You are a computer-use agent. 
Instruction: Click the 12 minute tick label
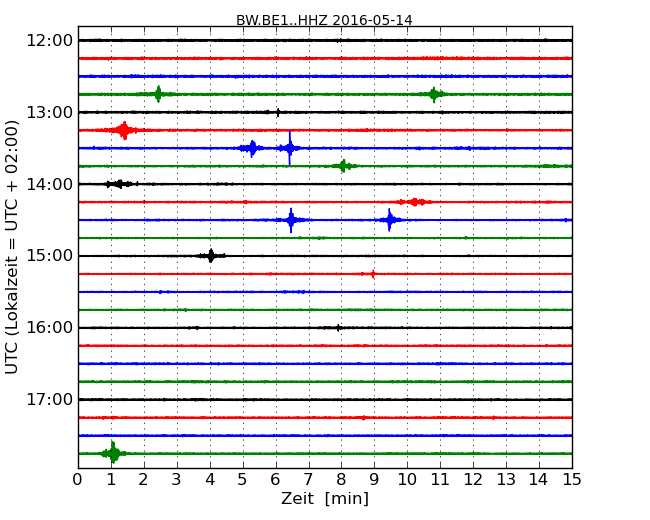pyautogui.click(x=473, y=480)
